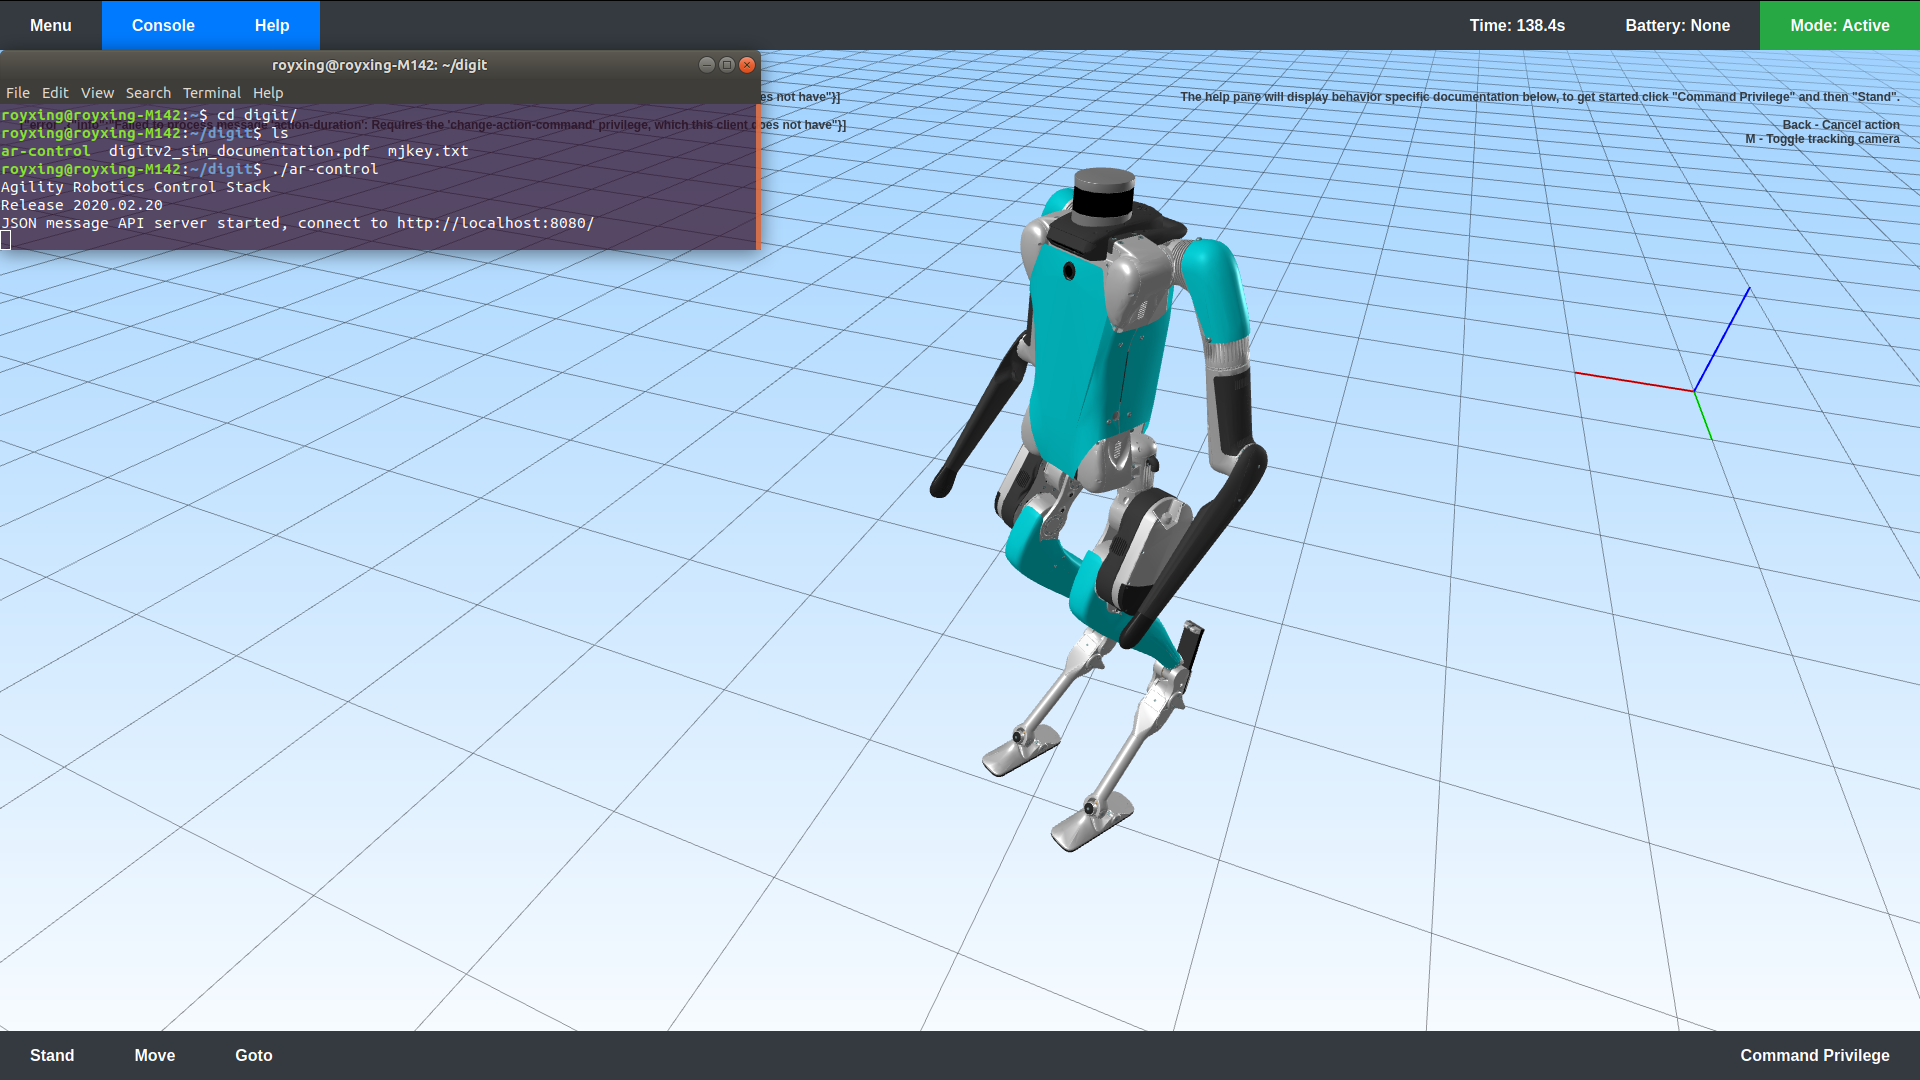Click 'Release 2020.02.20' line in terminal
Image resolution: width=1920 pixels, height=1080 pixels.
(82, 205)
